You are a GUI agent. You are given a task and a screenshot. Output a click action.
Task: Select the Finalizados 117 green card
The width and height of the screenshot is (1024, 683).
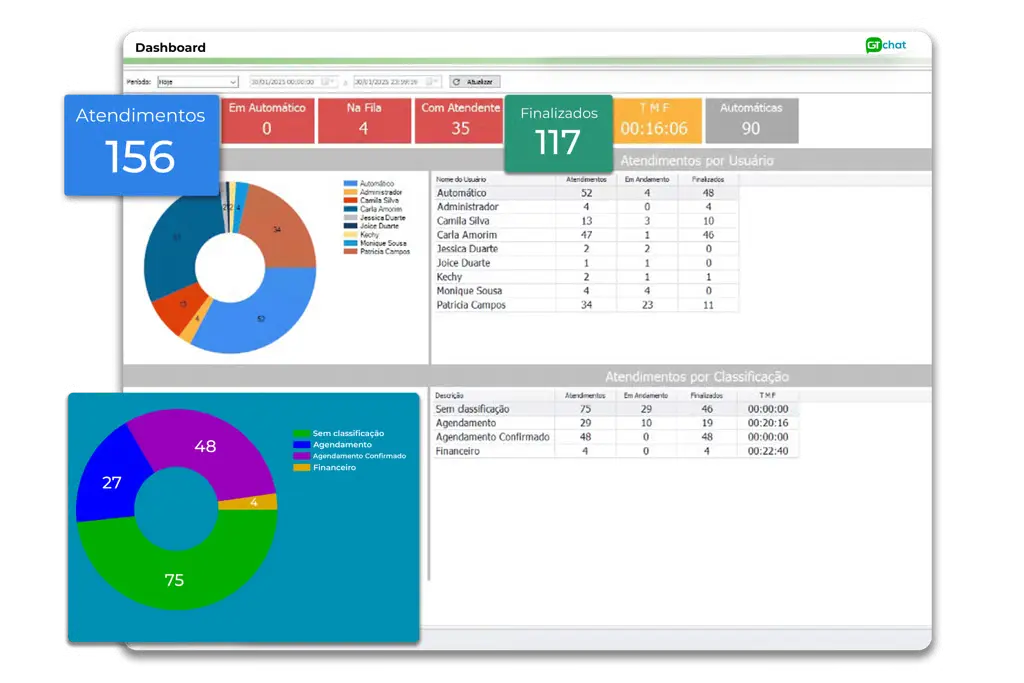558,133
